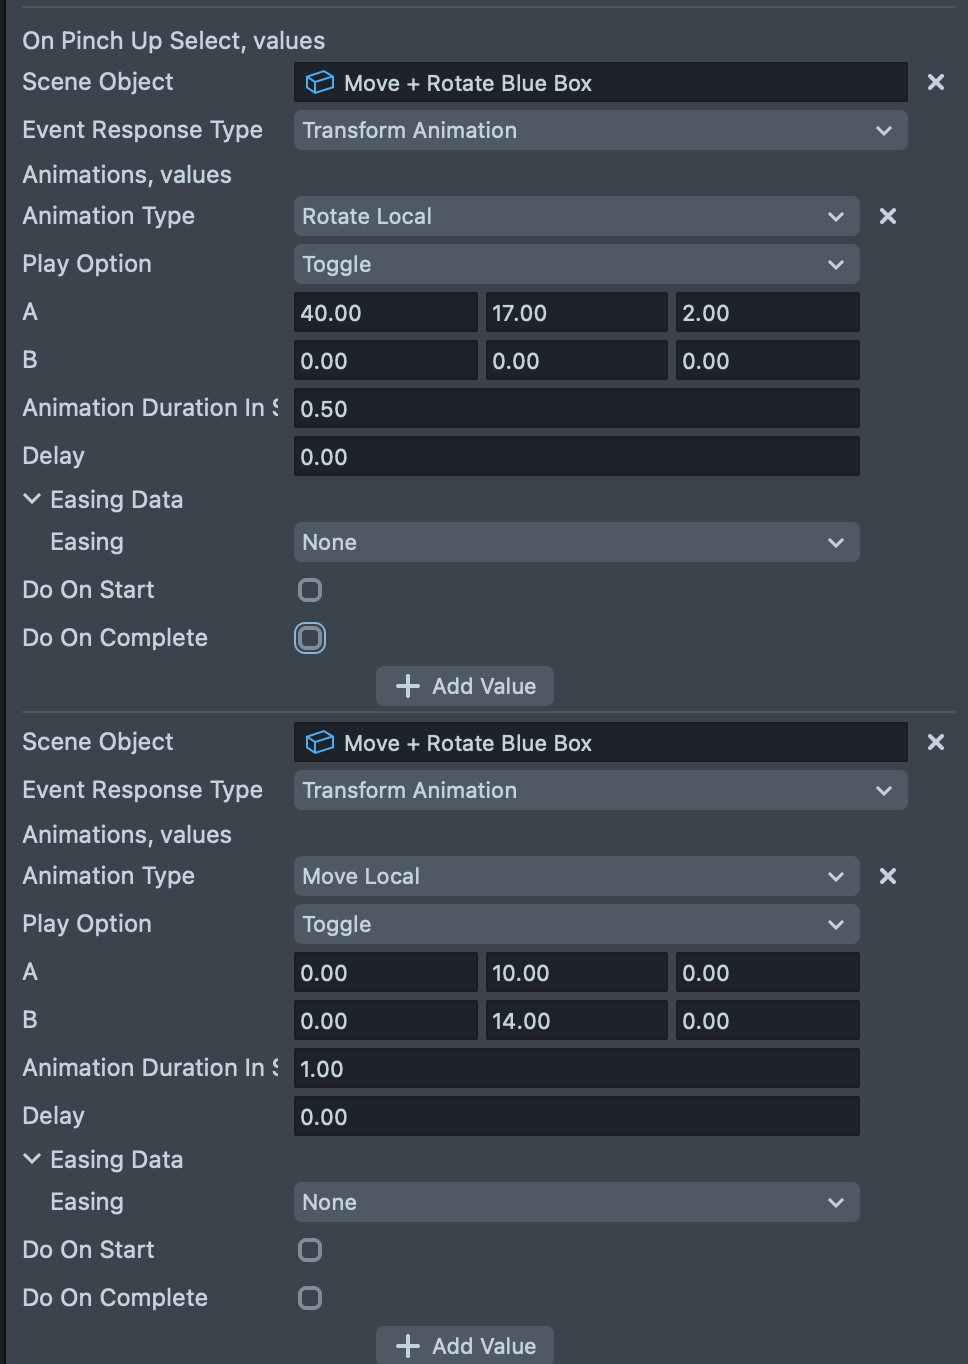
Task: Click the blue box icon in second Scene Object
Action: click(319, 743)
